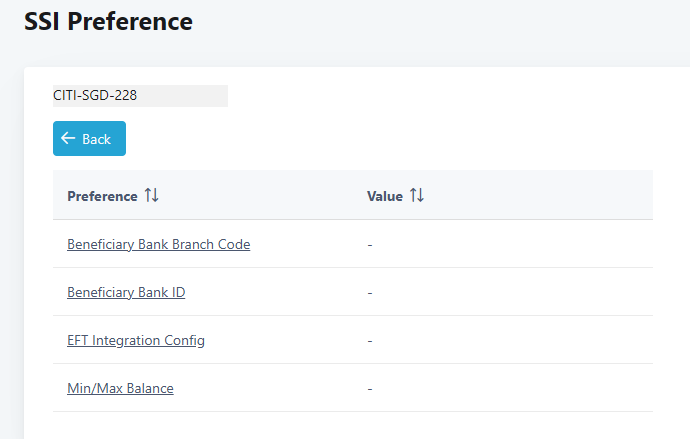
Task: Select the EFT Integration Config link
Action: point(136,340)
